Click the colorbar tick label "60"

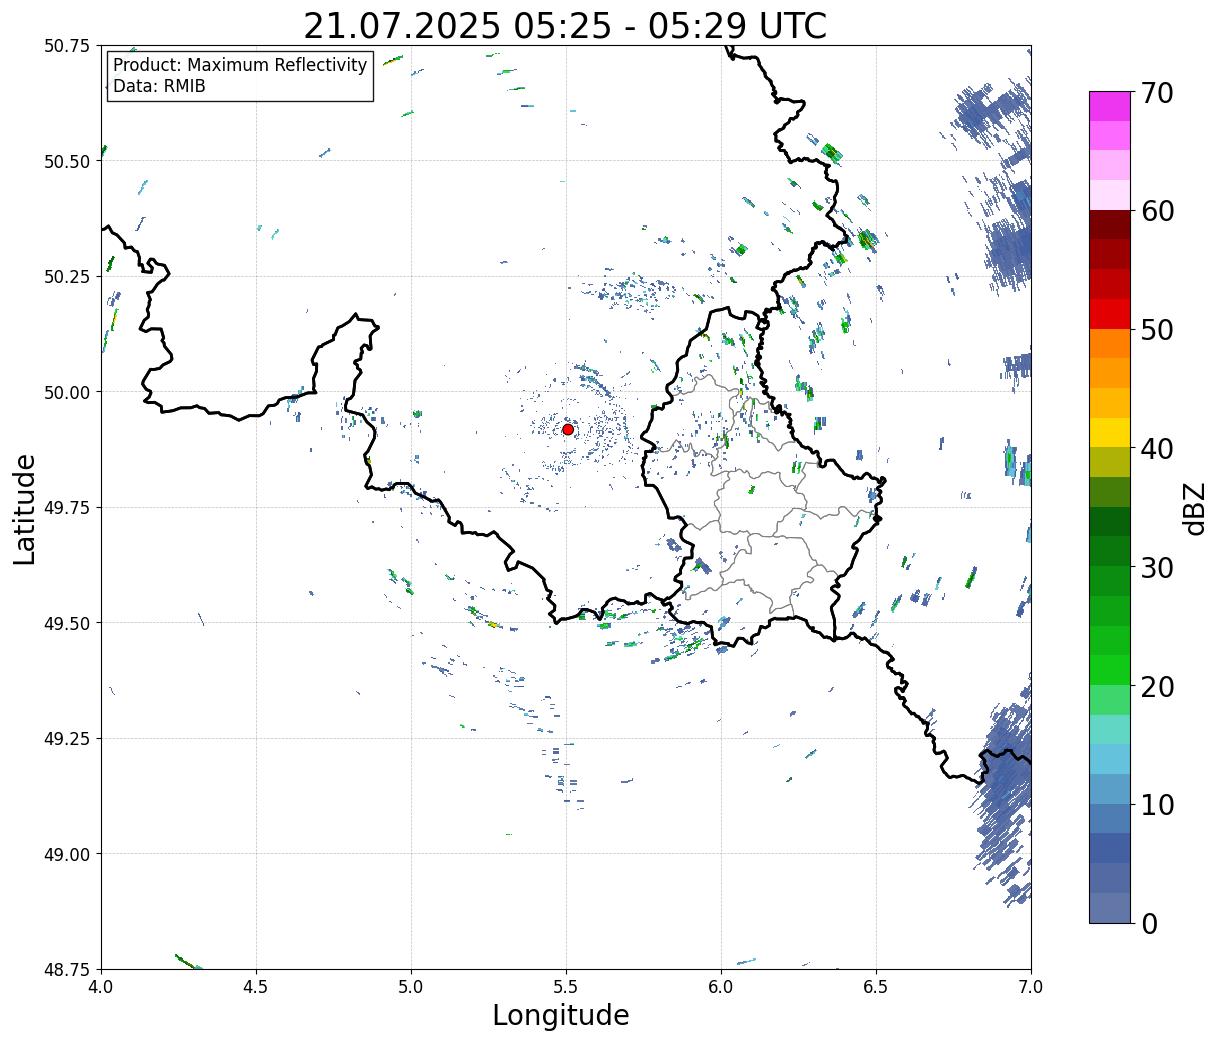coord(1157,211)
